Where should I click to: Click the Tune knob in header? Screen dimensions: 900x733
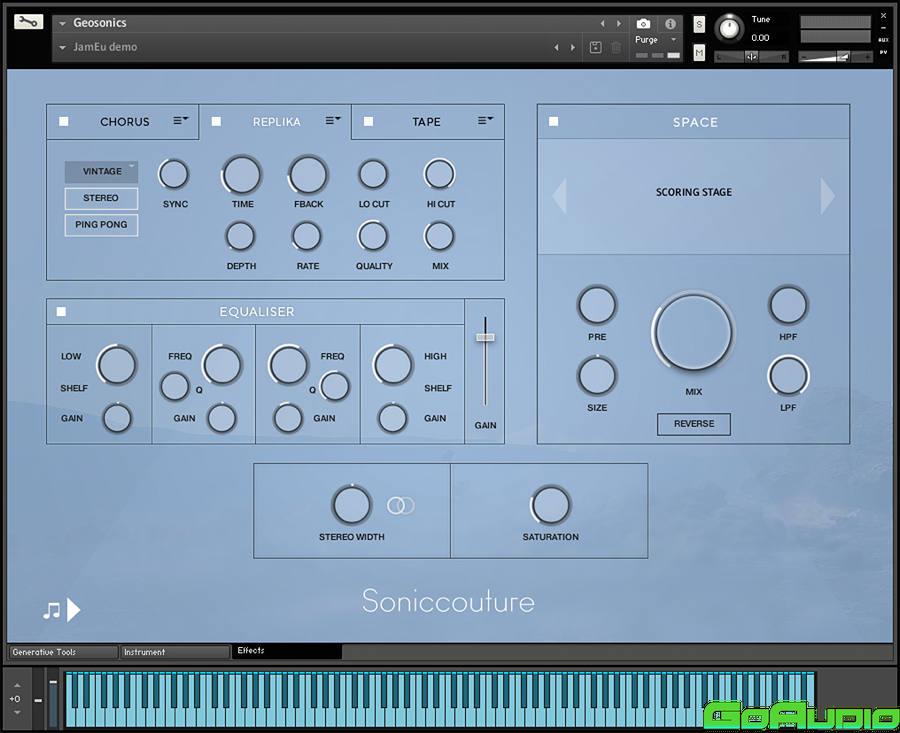click(729, 28)
